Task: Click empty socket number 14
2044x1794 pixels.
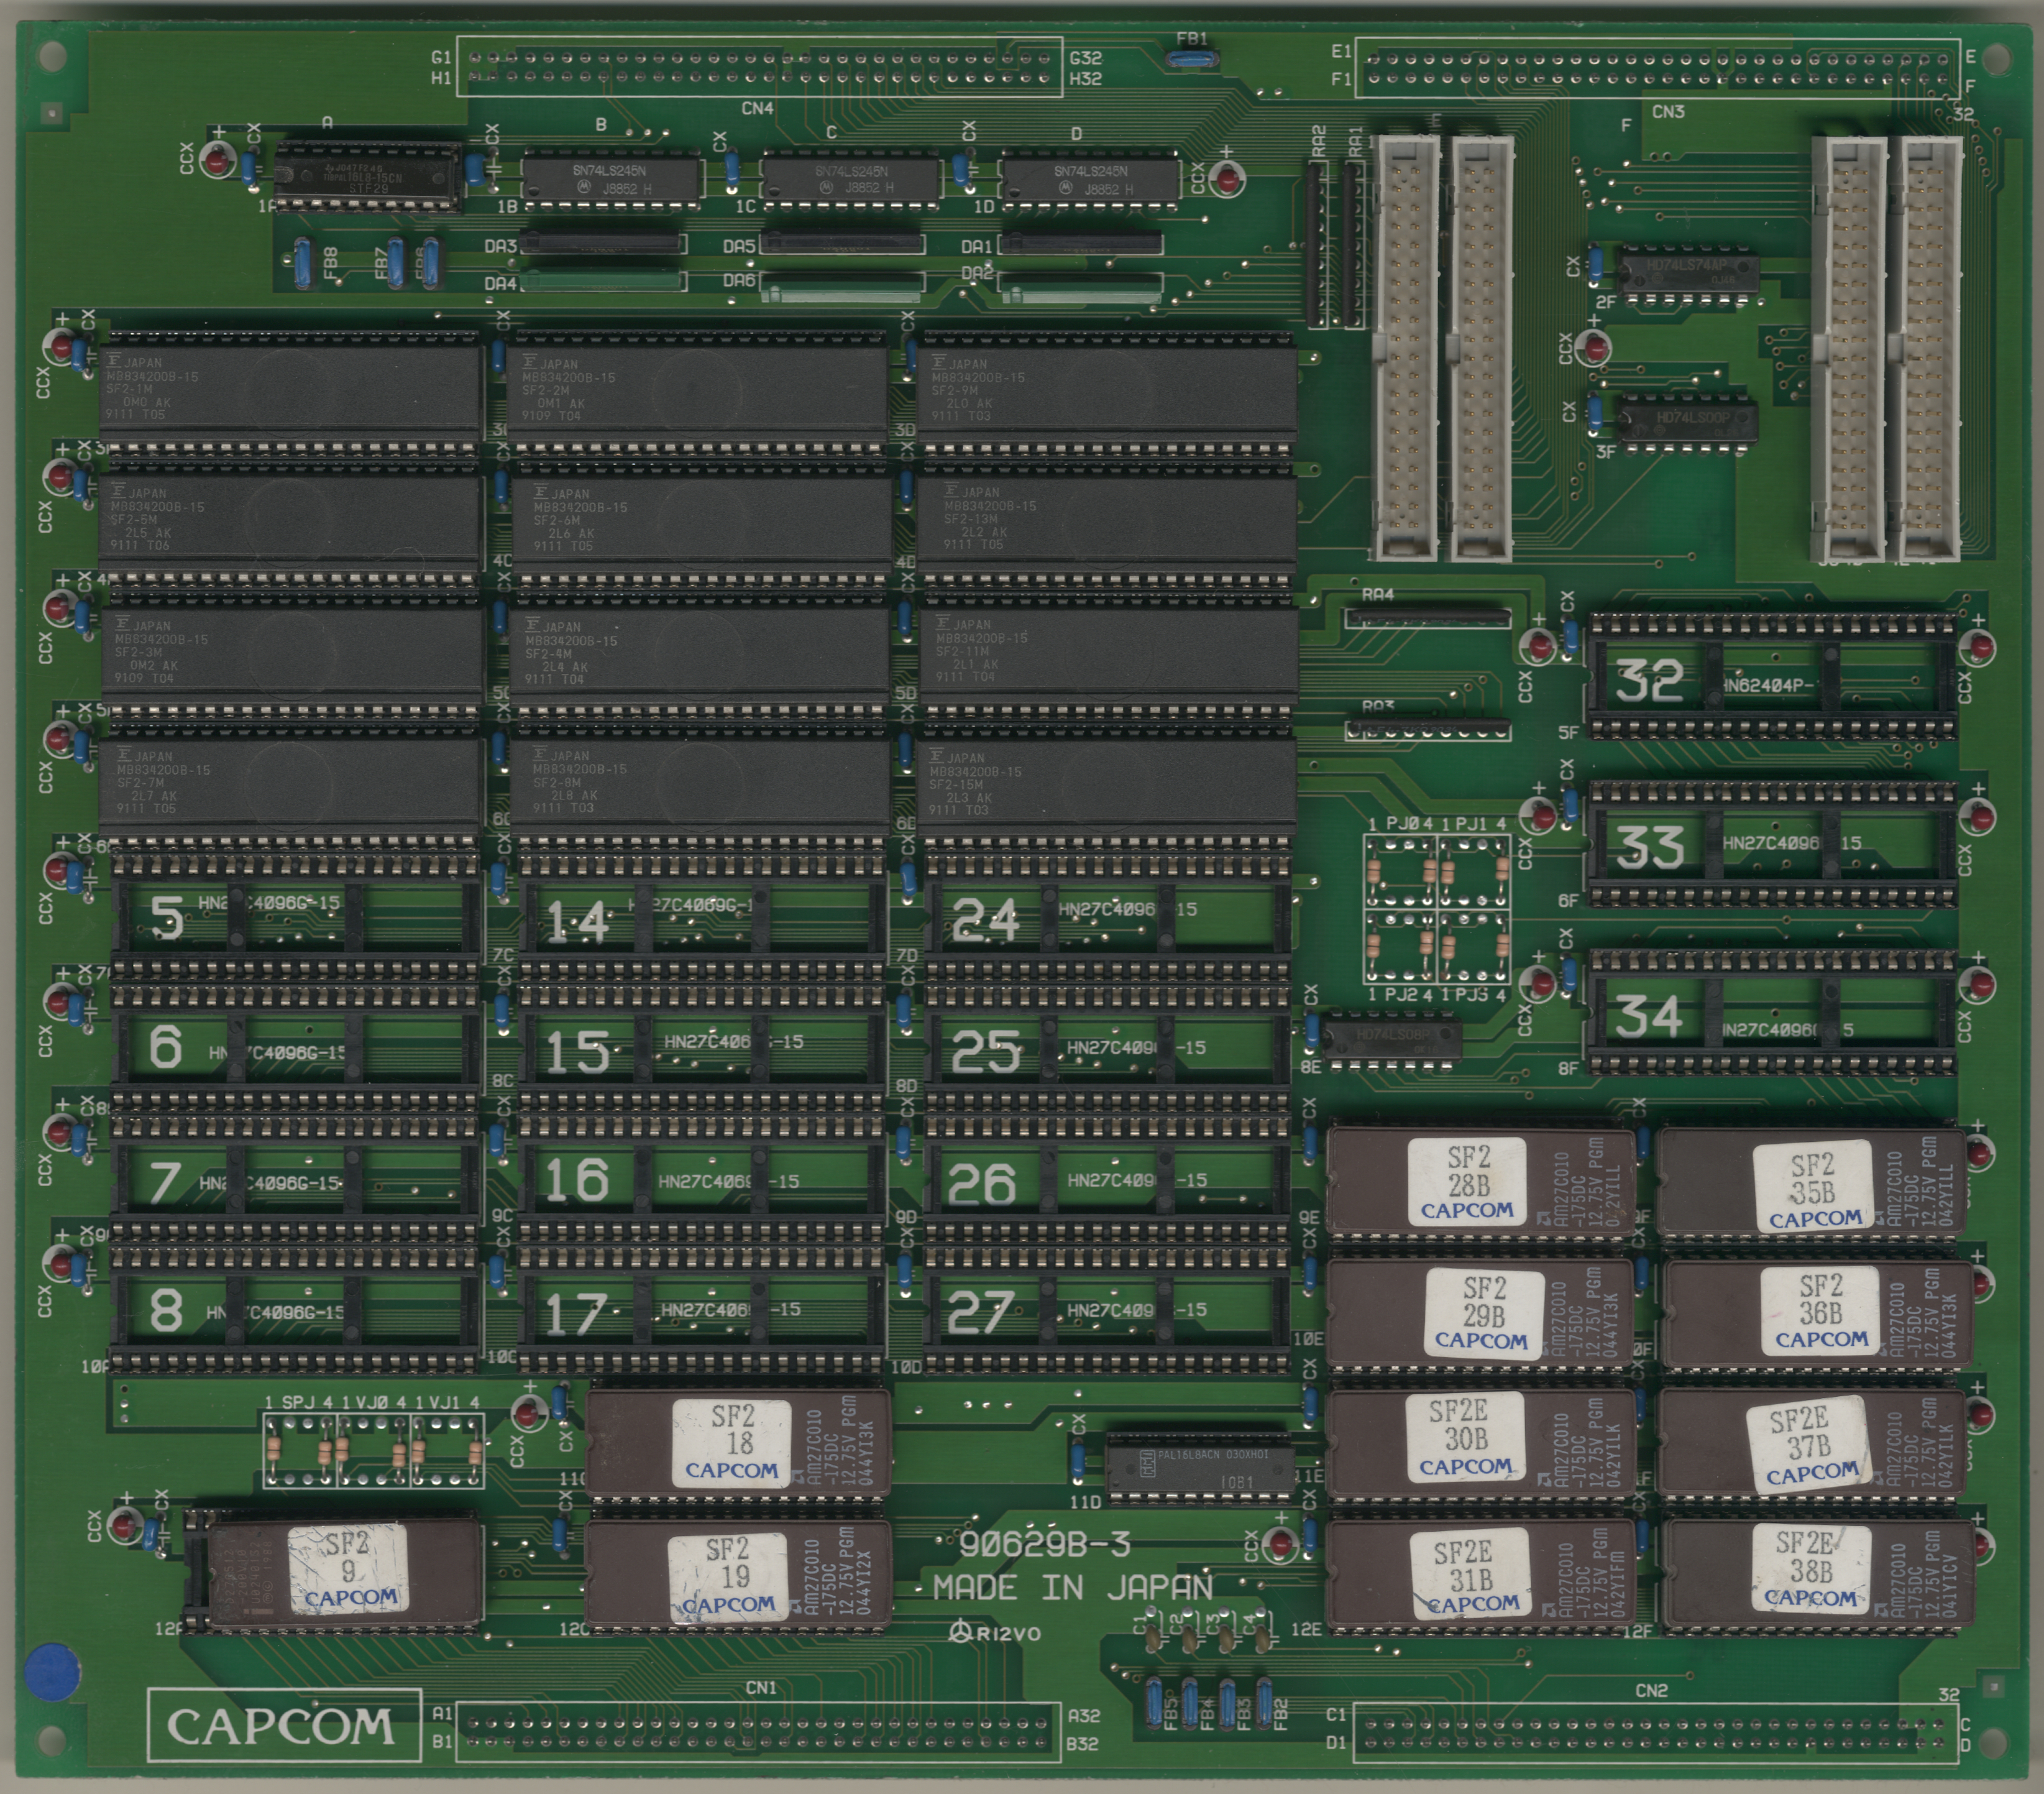Action: click(x=702, y=916)
